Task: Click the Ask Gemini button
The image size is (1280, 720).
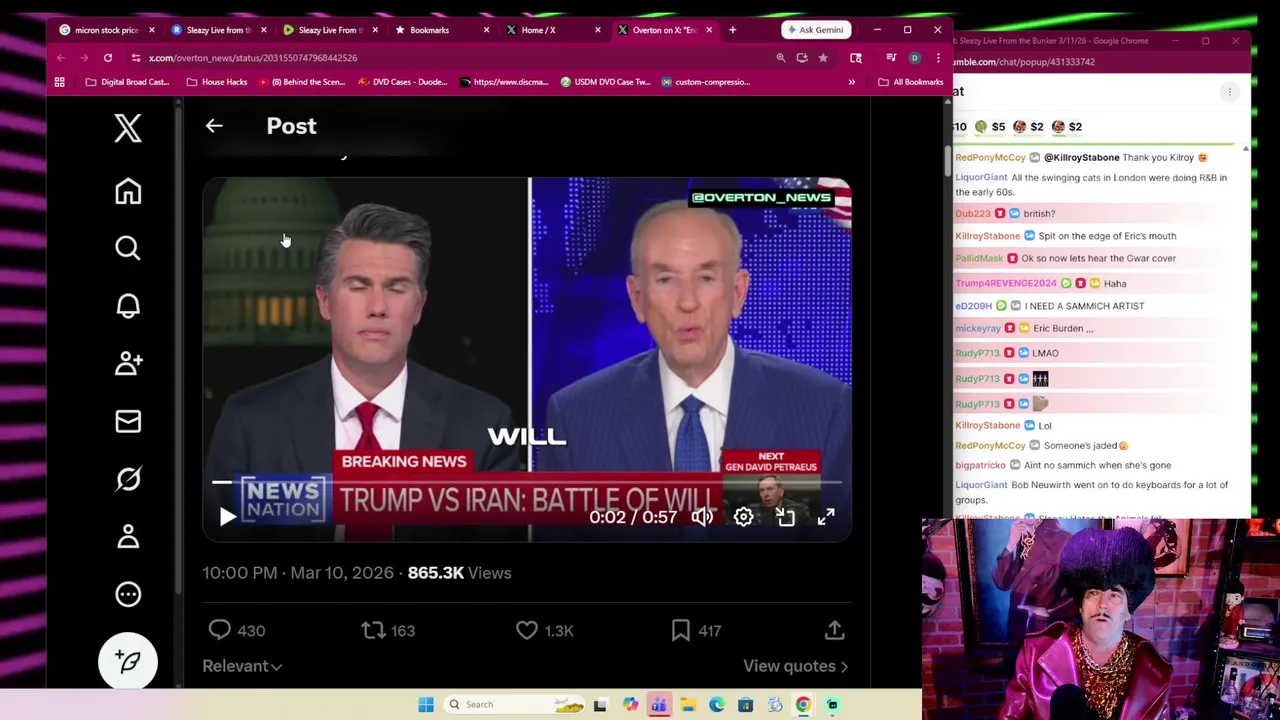Action: pos(814,30)
